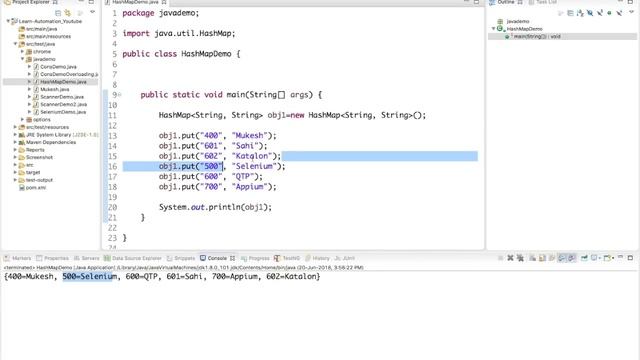Pin the Console icon

pyautogui.click(x=584, y=258)
